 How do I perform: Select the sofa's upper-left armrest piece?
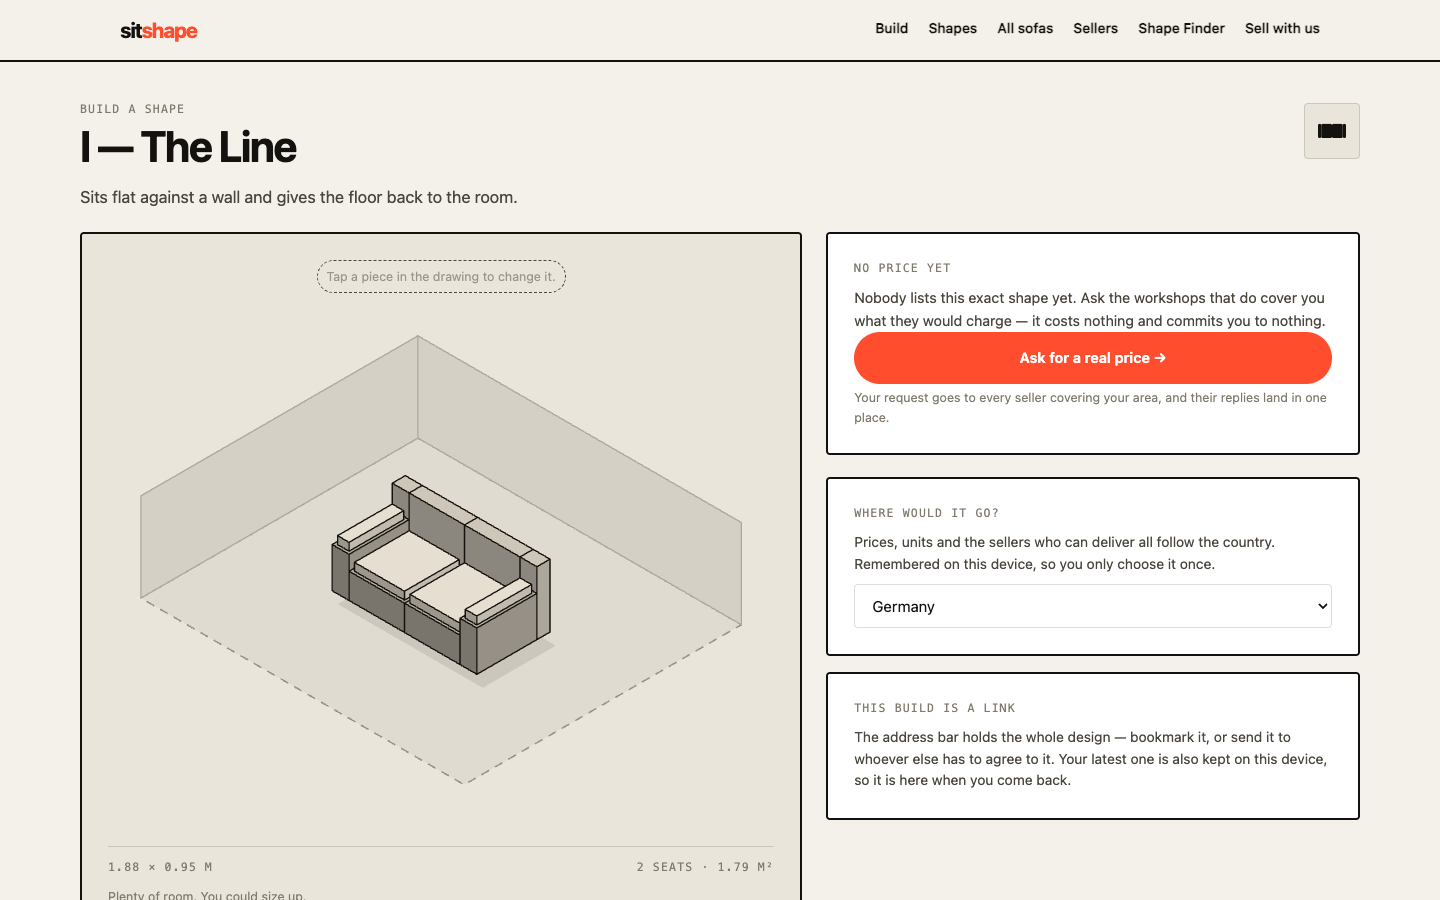(372, 525)
